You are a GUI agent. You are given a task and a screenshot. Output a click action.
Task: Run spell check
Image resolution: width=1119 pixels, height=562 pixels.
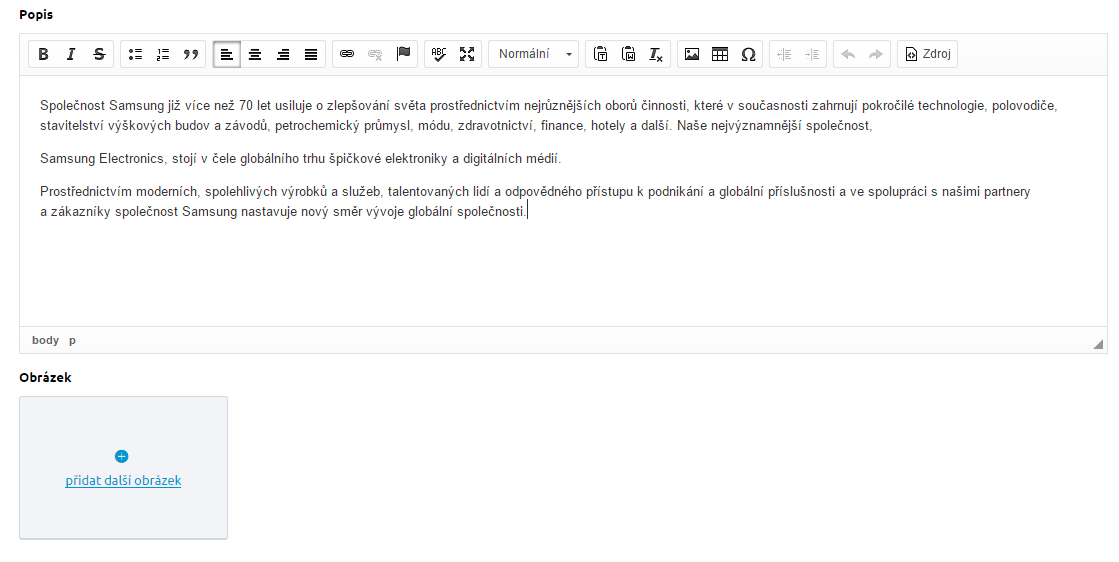click(x=439, y=54)
